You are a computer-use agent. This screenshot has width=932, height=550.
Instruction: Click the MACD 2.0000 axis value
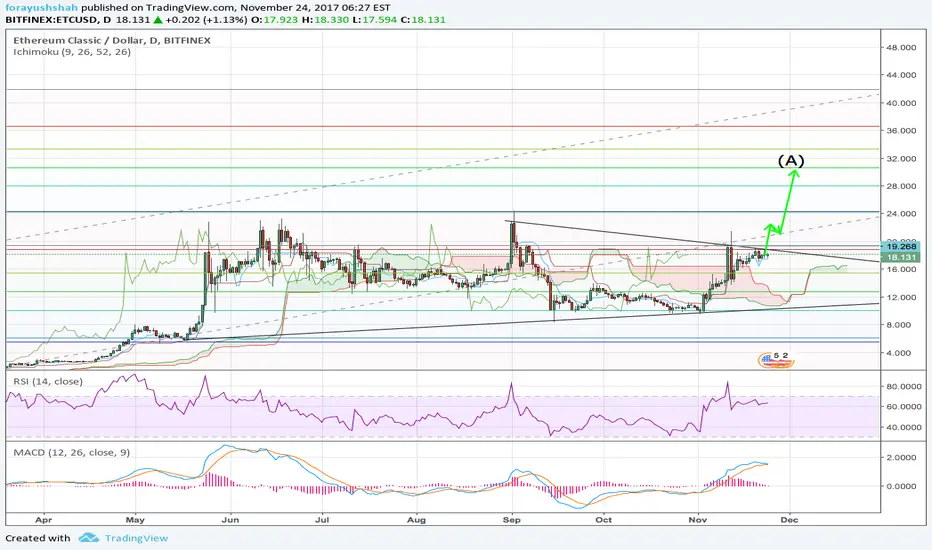(x=902, y=457)
